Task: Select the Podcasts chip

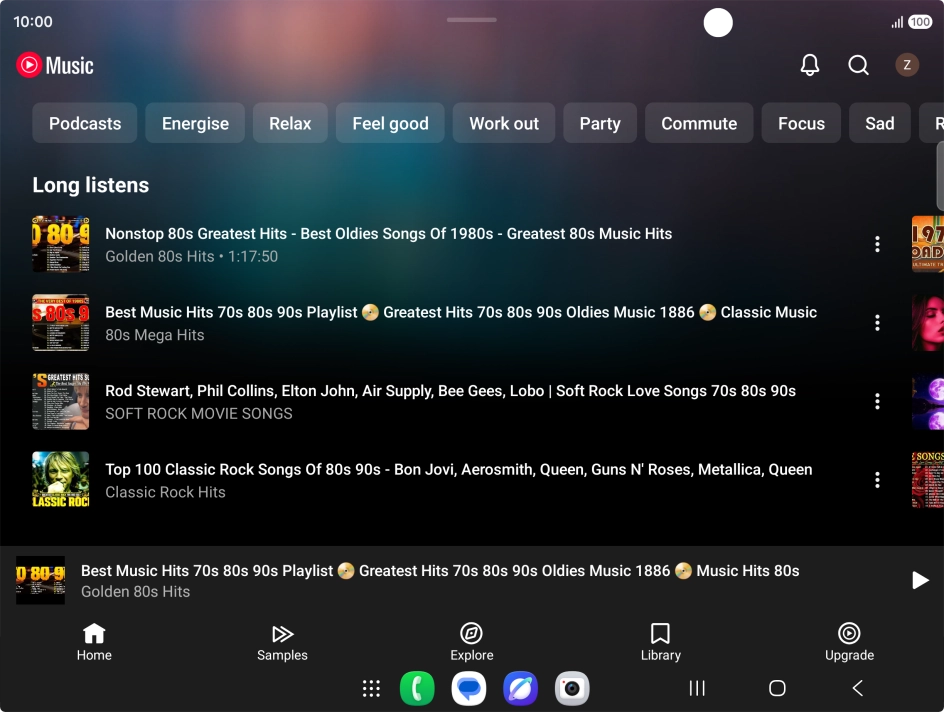Action: (85, 123)
